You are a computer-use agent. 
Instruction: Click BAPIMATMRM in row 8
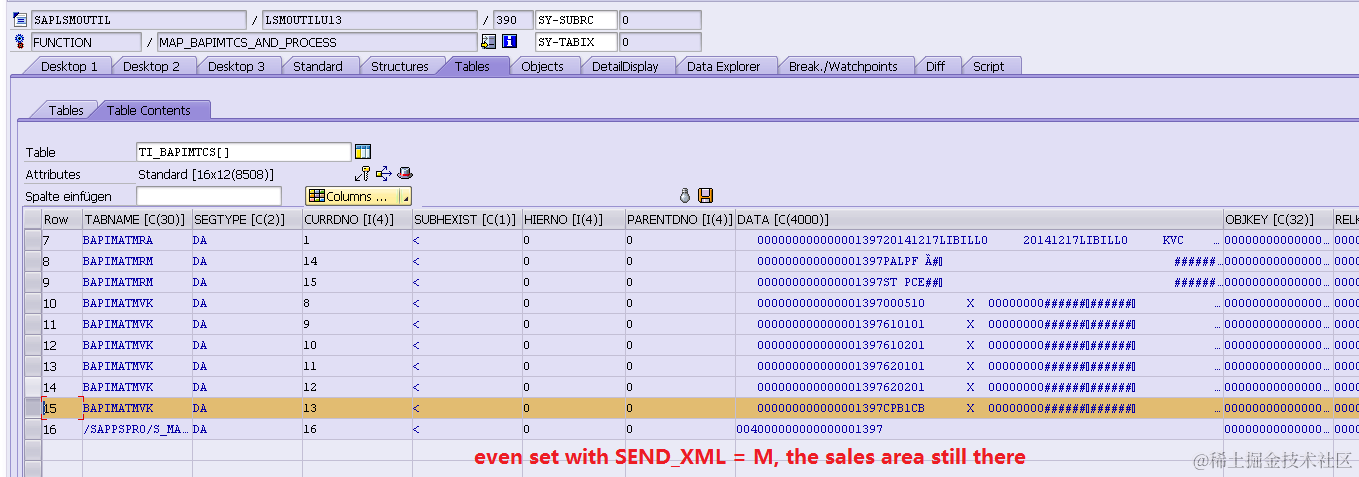point(137,261)
